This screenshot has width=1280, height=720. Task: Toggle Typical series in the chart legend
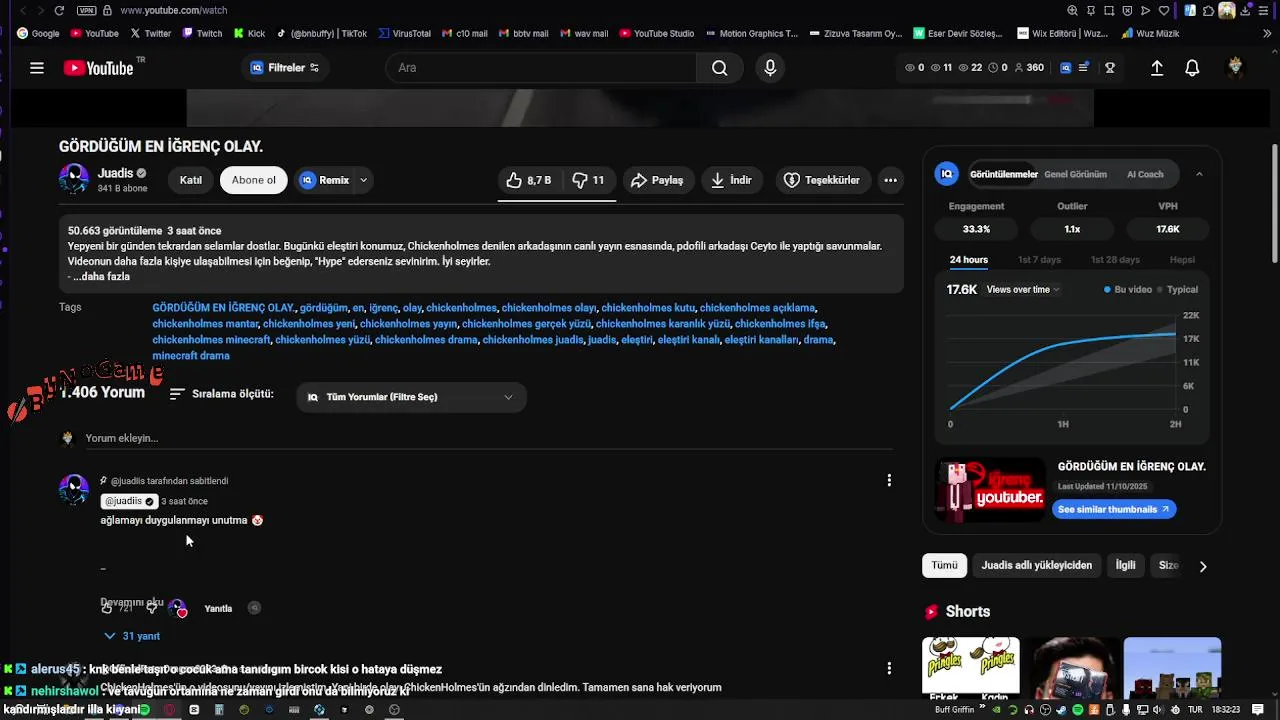[1177, 289]
